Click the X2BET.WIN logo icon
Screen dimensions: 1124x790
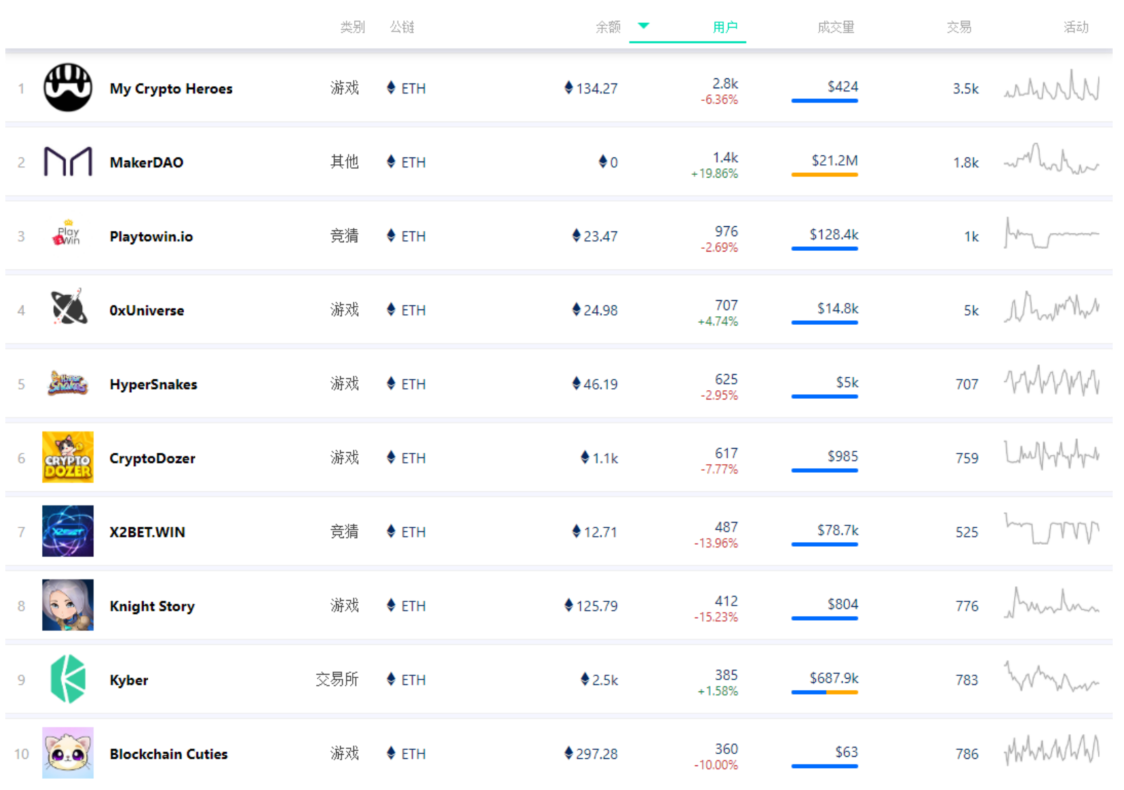click(x=67, y=531)
